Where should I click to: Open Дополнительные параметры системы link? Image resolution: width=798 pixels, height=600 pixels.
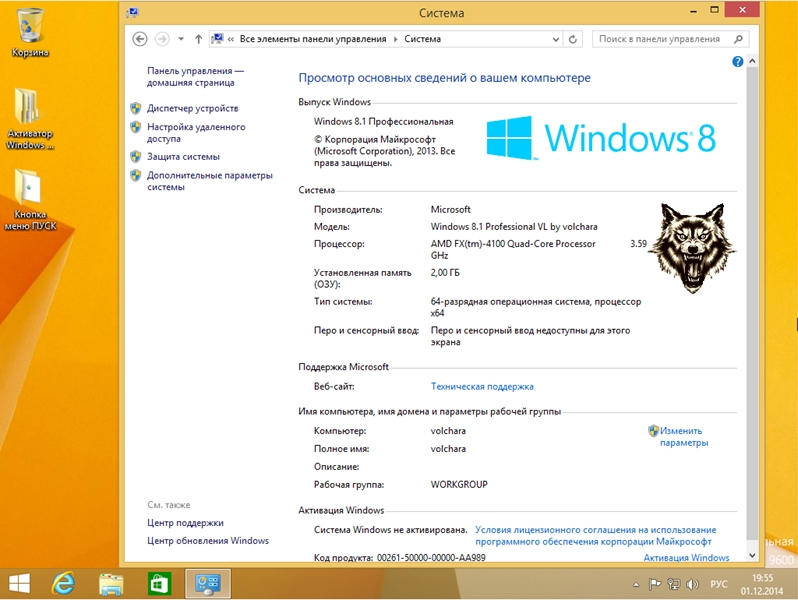tap(210, 181)
